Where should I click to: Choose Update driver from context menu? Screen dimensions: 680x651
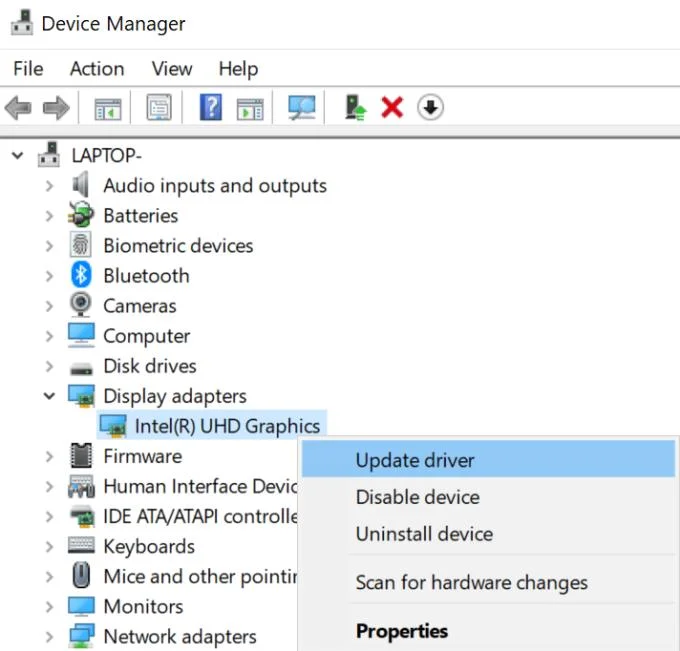(488, 459)
